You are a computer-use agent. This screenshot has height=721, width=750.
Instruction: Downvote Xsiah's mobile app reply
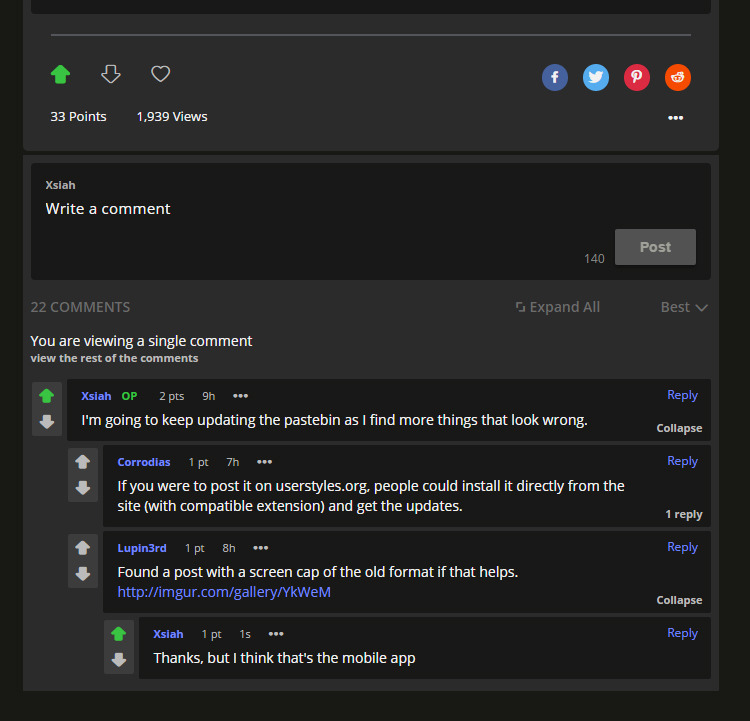coord(119,660)
